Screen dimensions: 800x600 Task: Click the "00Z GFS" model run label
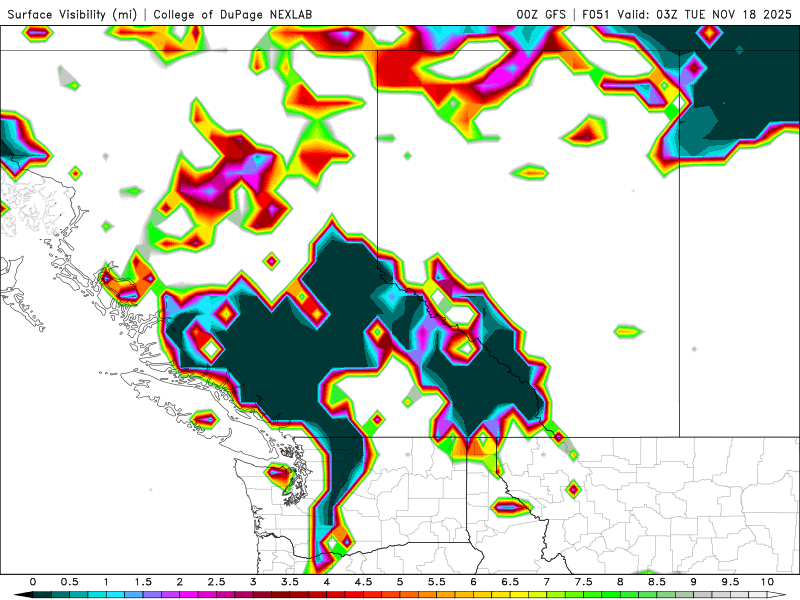pyautogui.click(x=541, y=14)
